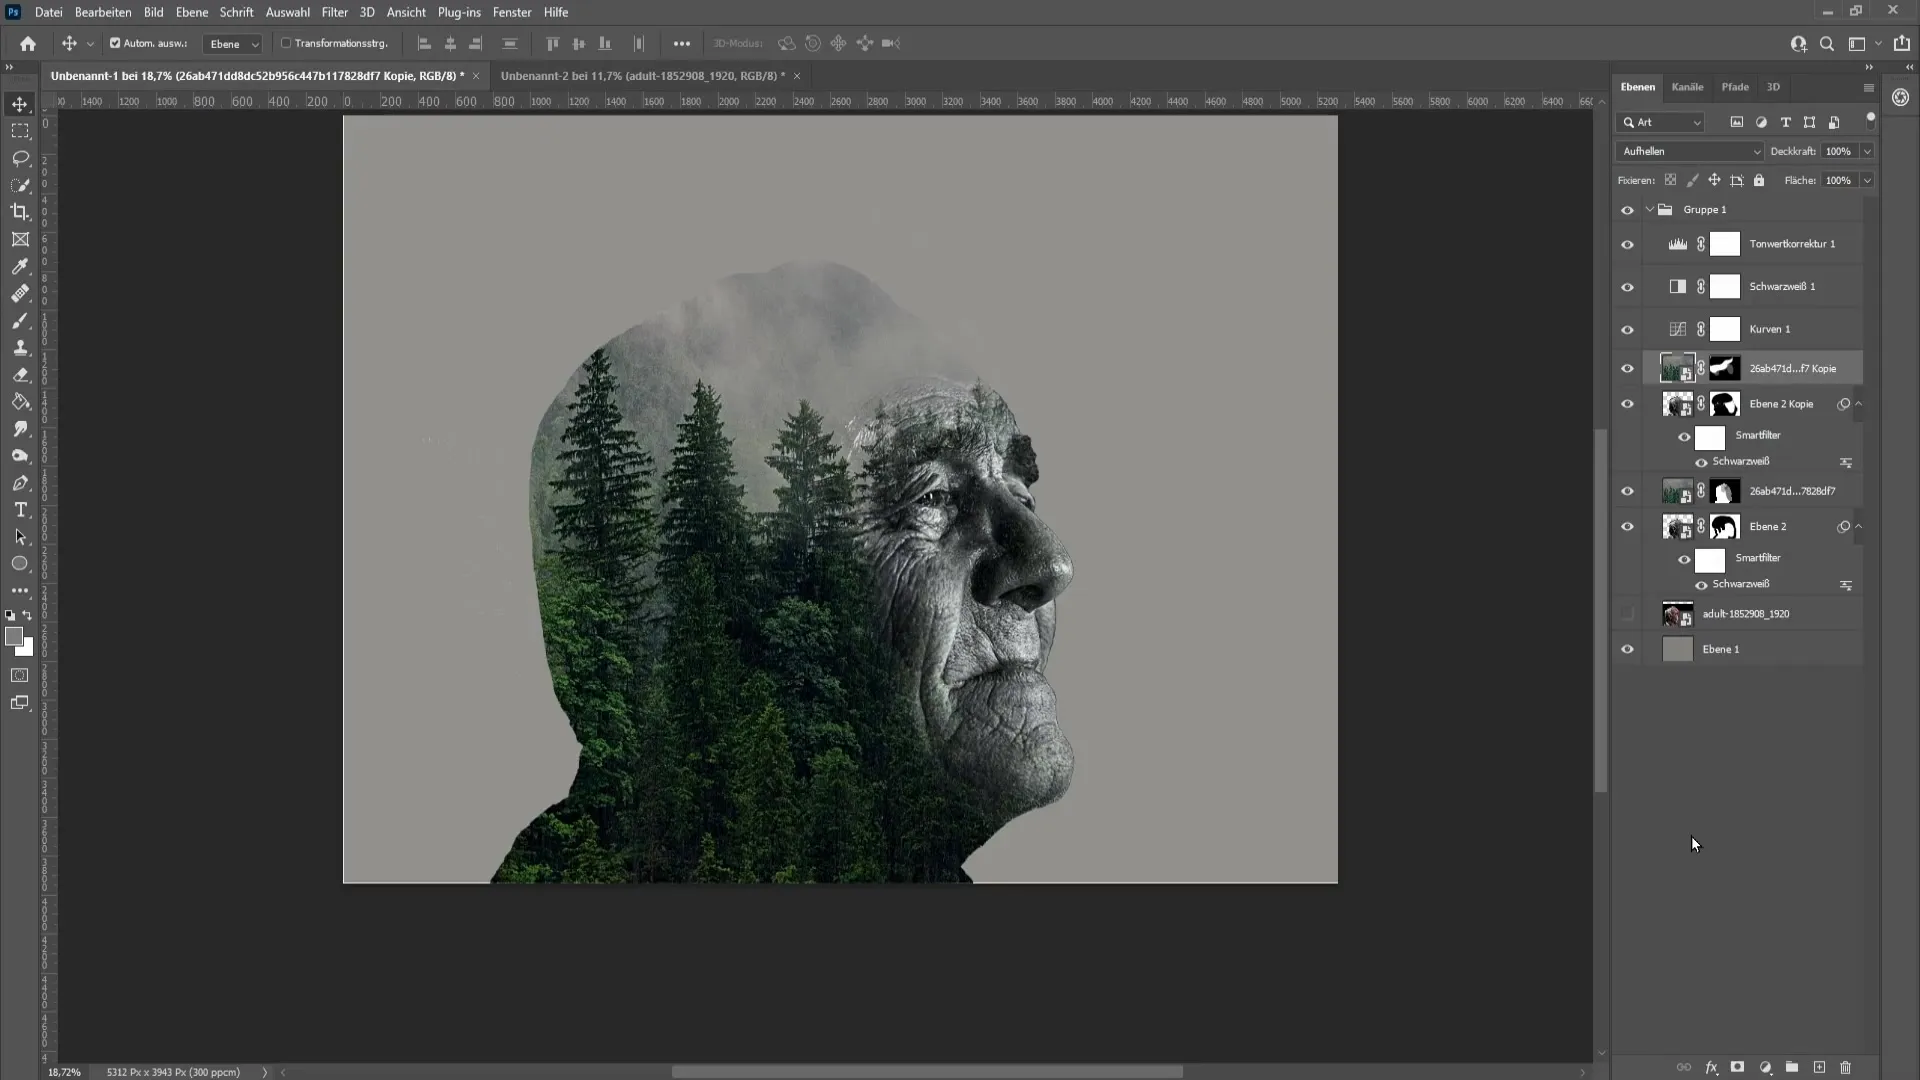
Task: Enable Transformationsstrg. checkbox
Action: (286, 43)
